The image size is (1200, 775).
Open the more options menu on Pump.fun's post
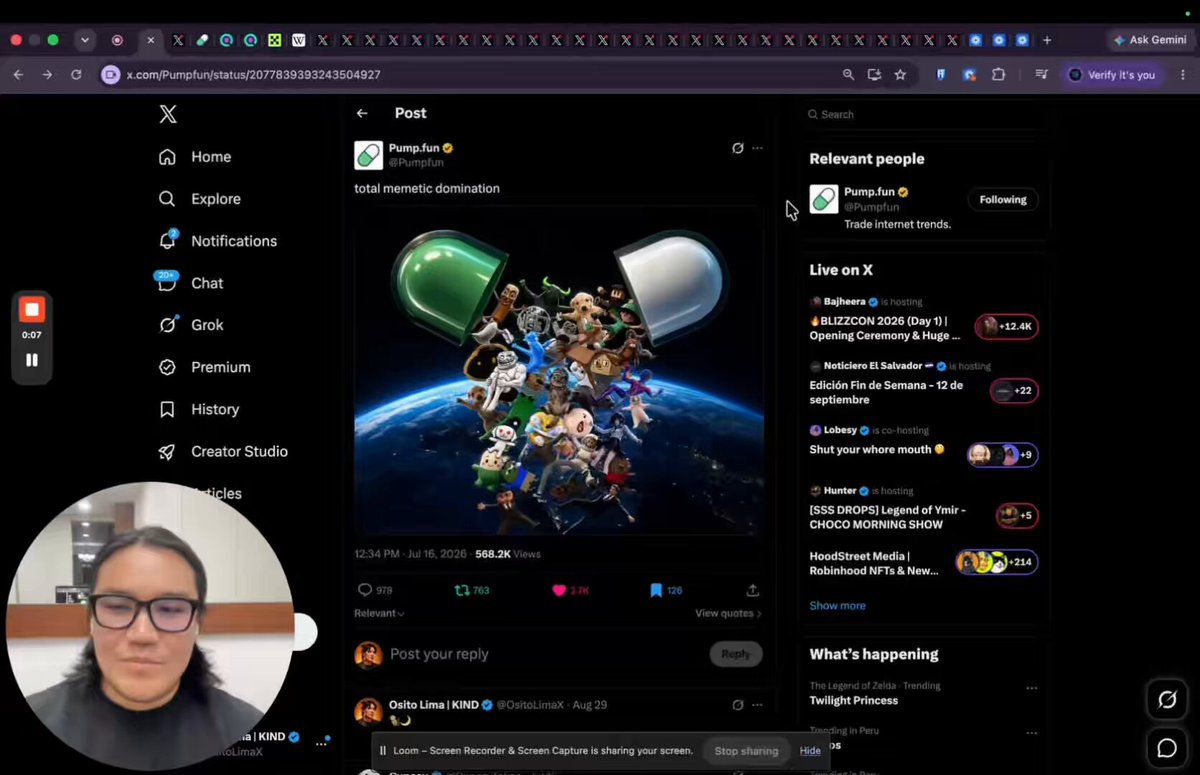pos(757,148)
